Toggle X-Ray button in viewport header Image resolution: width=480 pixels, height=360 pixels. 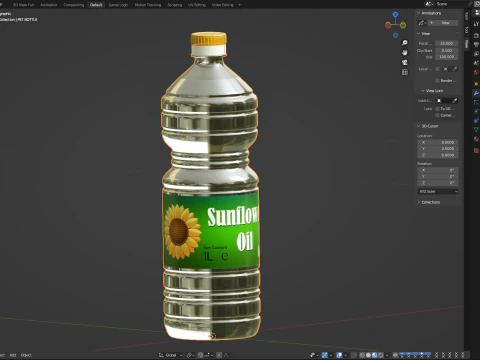(354, 355)
